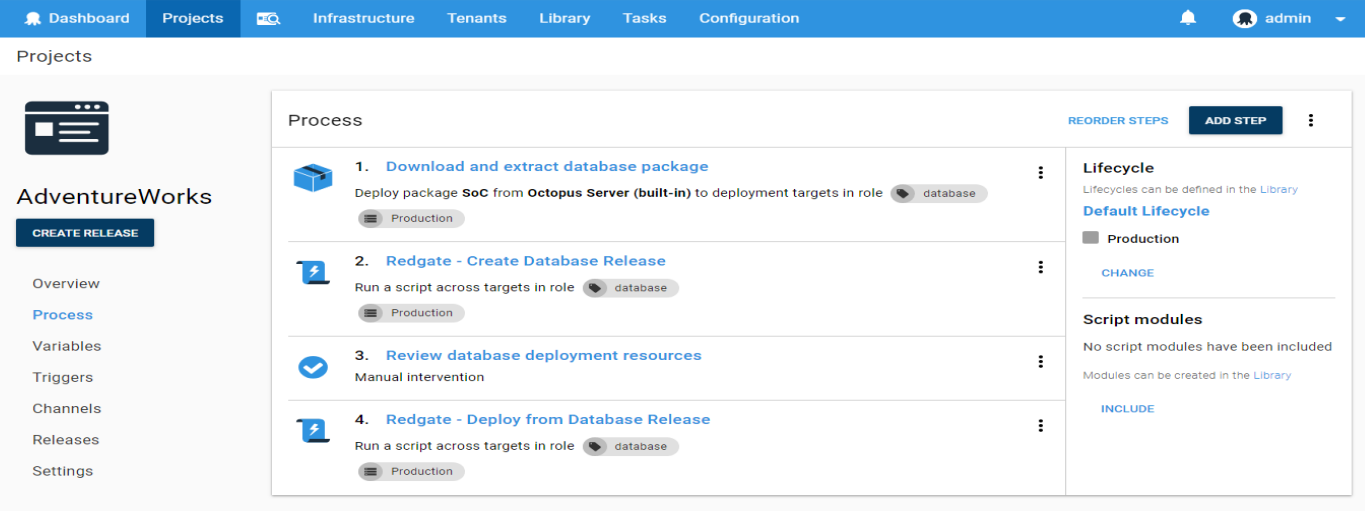Click the script icon for step 2

[313, 272]
